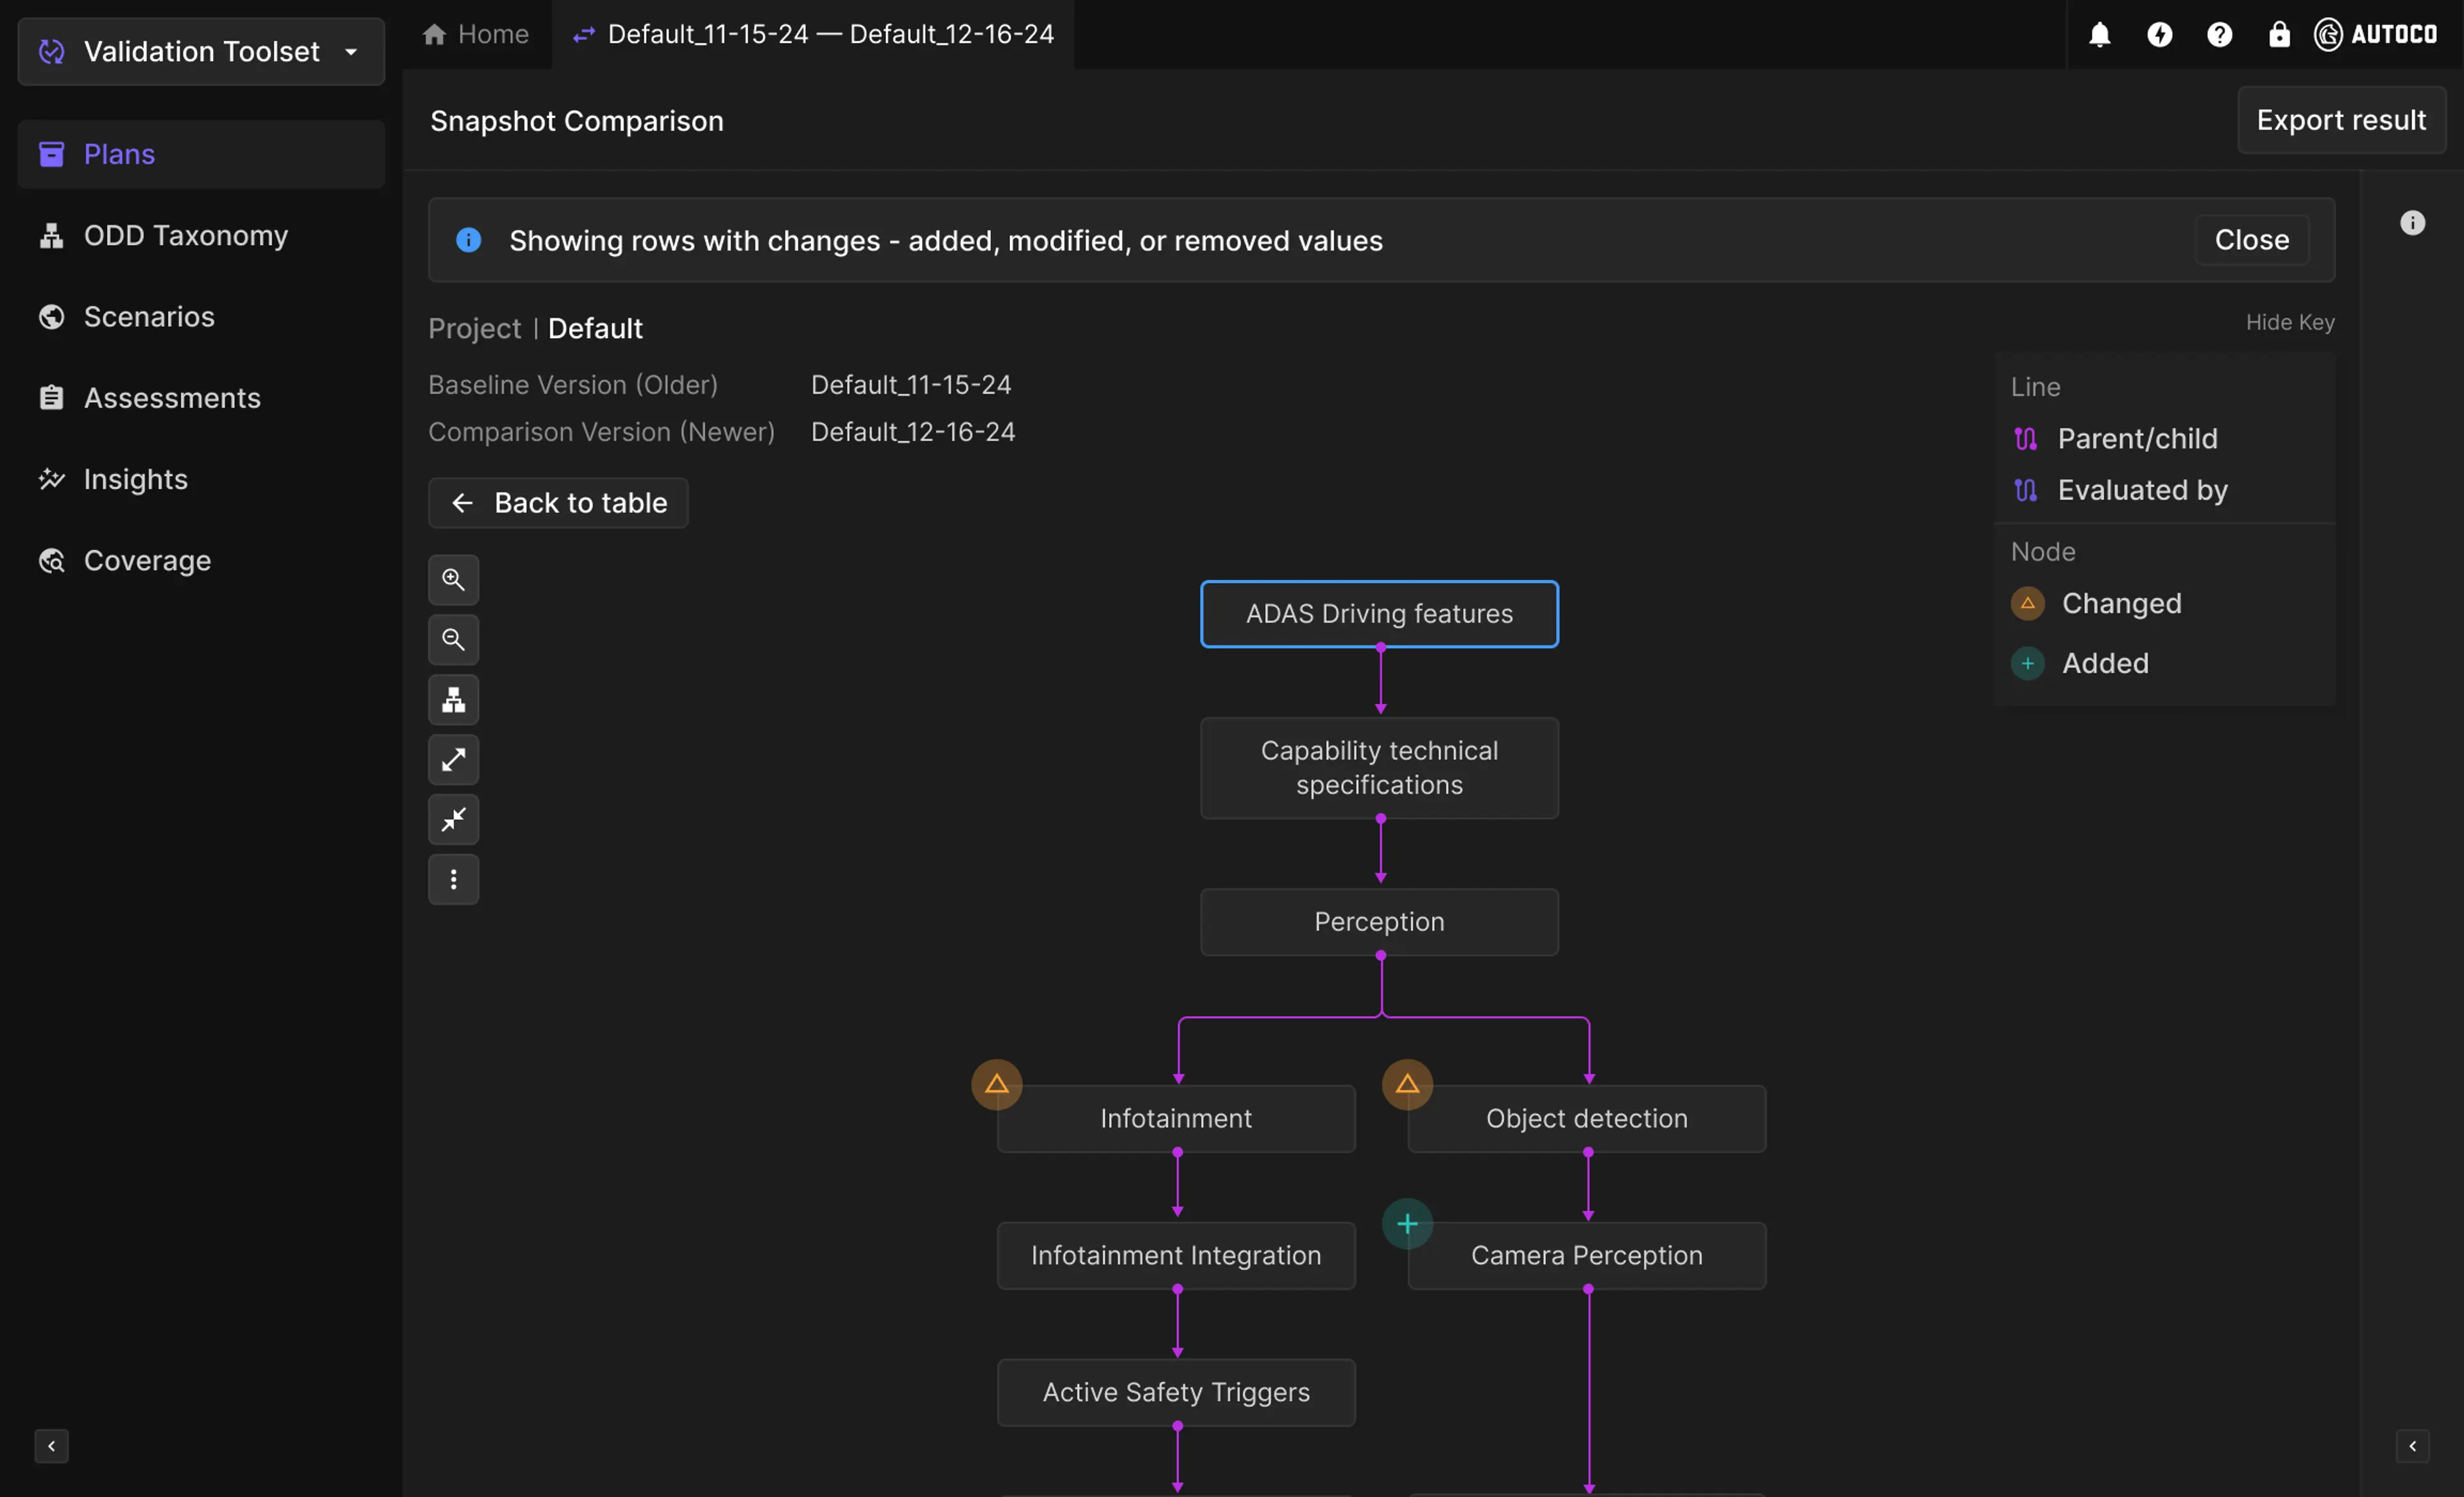
Task: Click the changed warning badge on Infotainment
Action: pos(997,1084)
